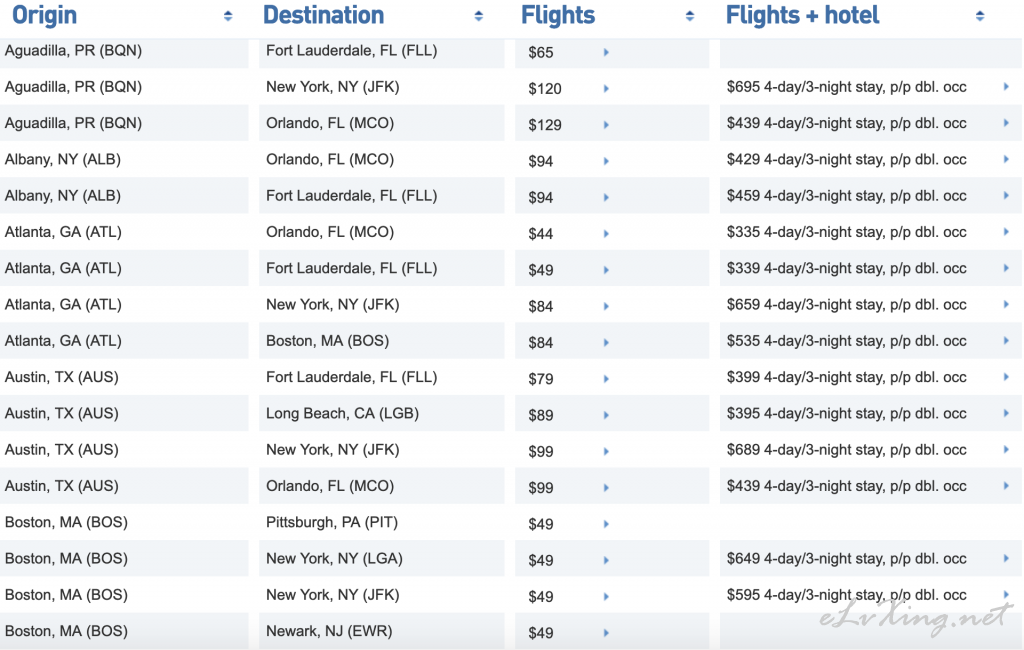
Task: Sort Flights + hotel column with arrows
Action: [x=980, y=16]
